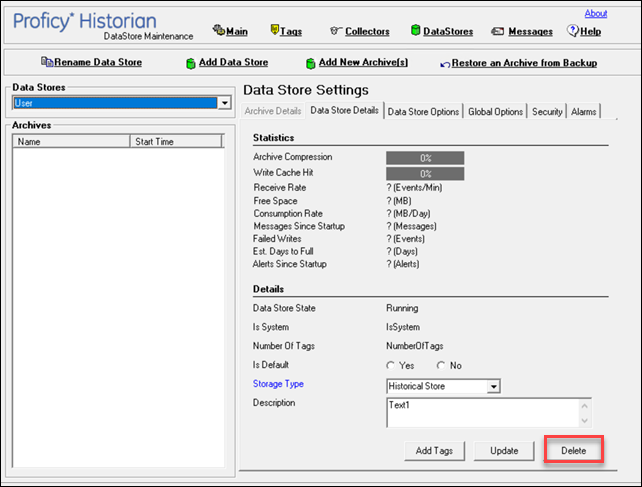Click Rename Data Store link
The width and height of the screenshot is (642, 487).
[x=98, y=62]
